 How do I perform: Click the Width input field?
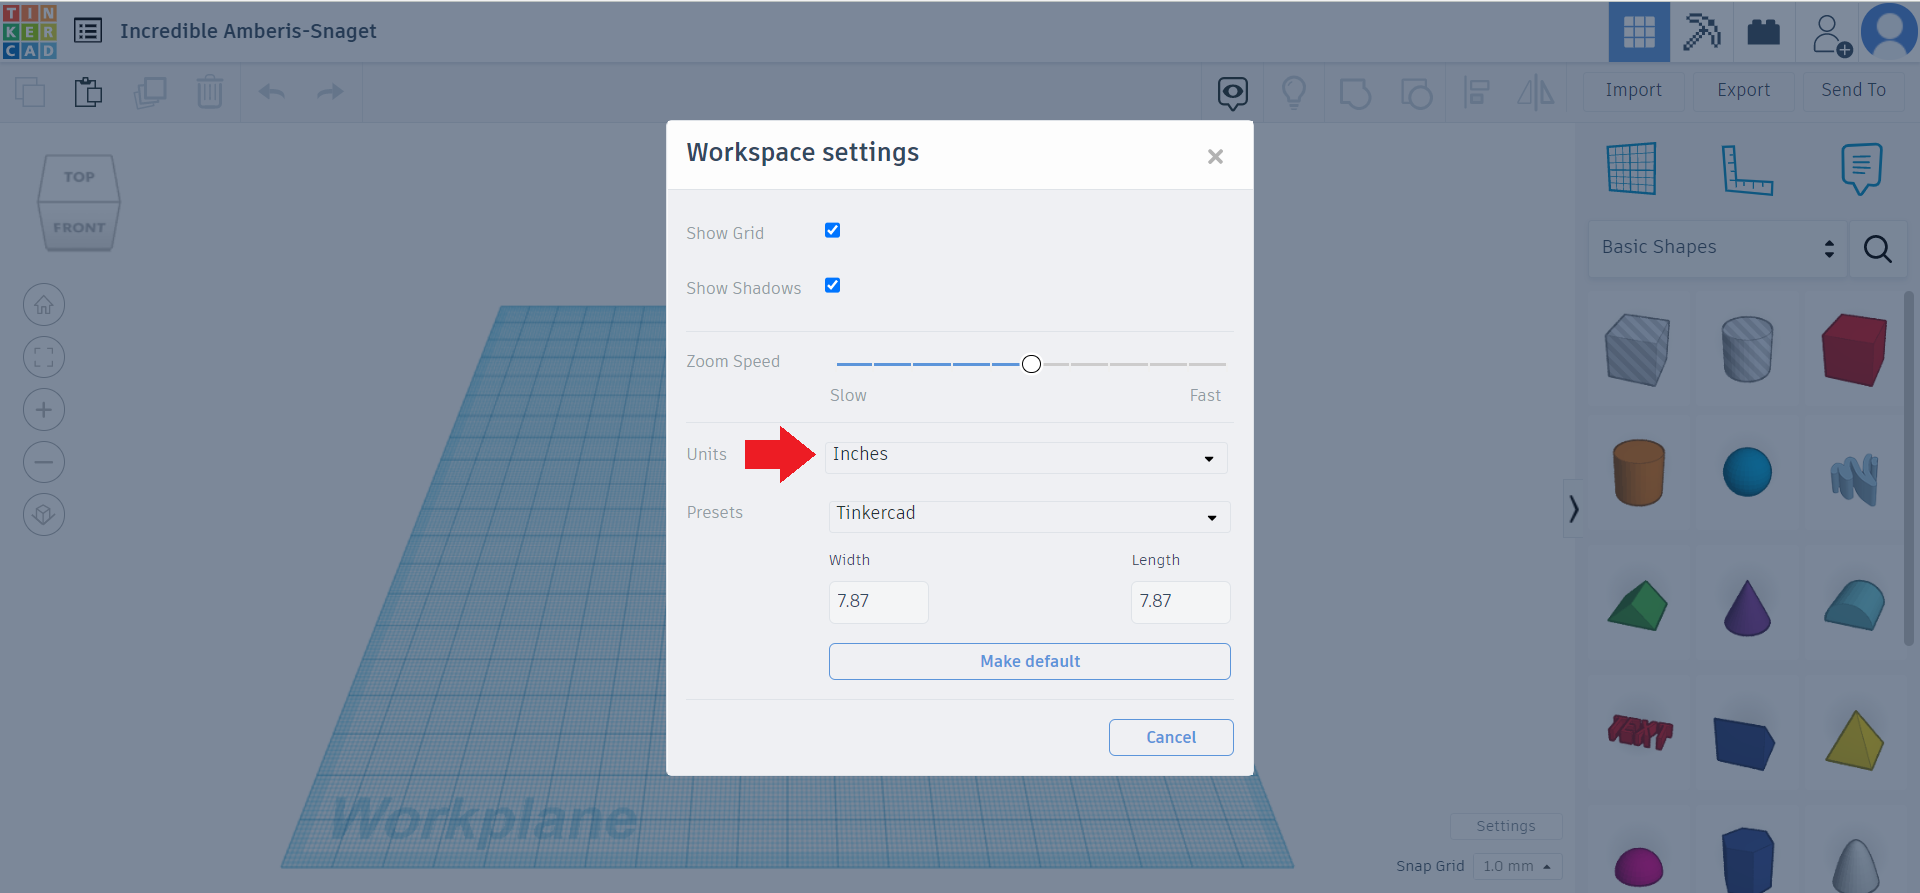[879, 602]
